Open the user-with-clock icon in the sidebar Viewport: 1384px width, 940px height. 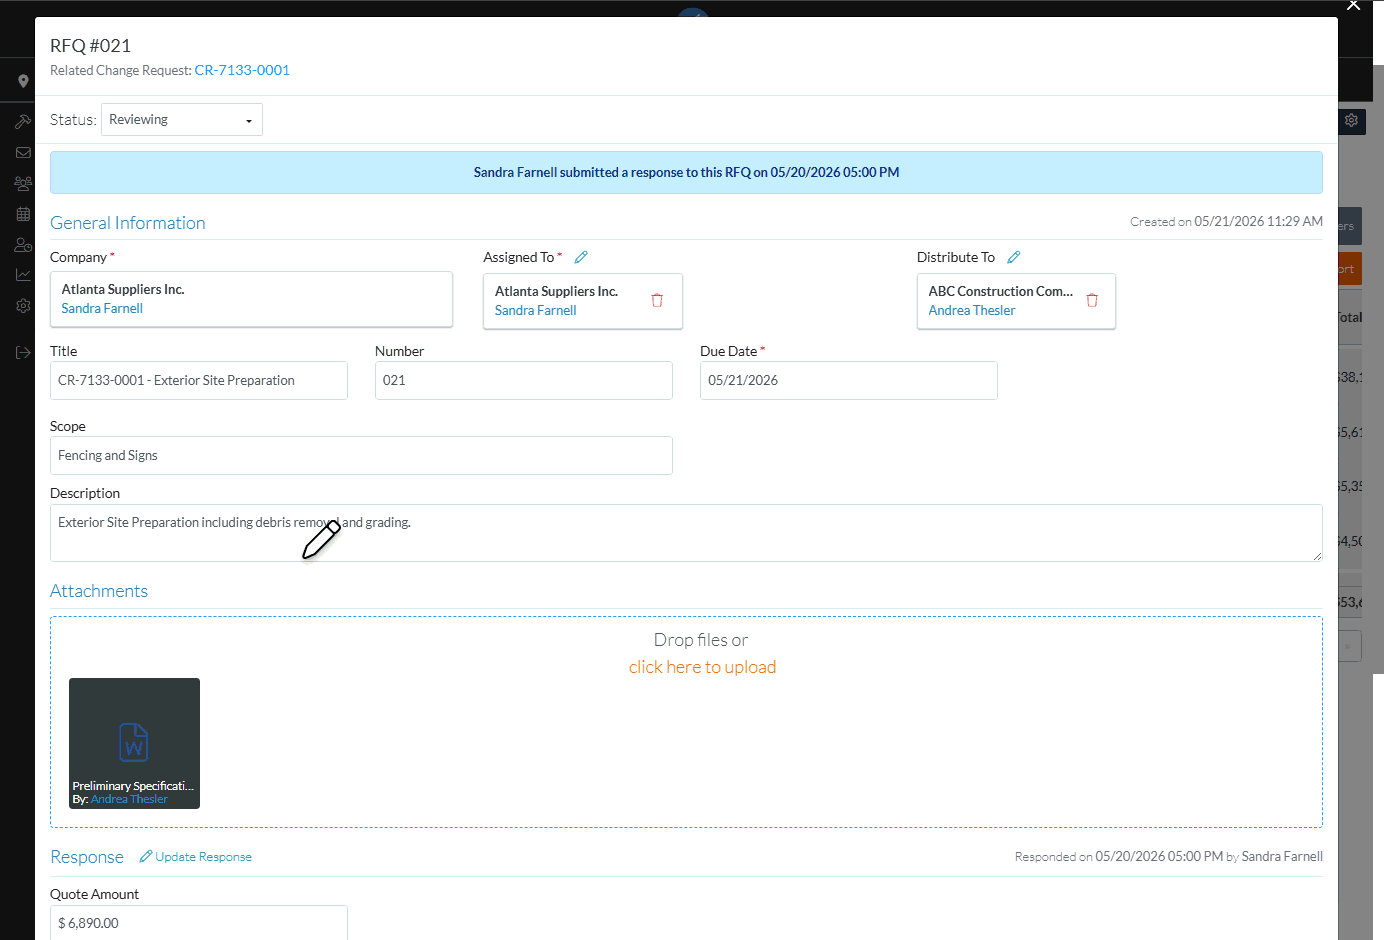tap(23, 244)
